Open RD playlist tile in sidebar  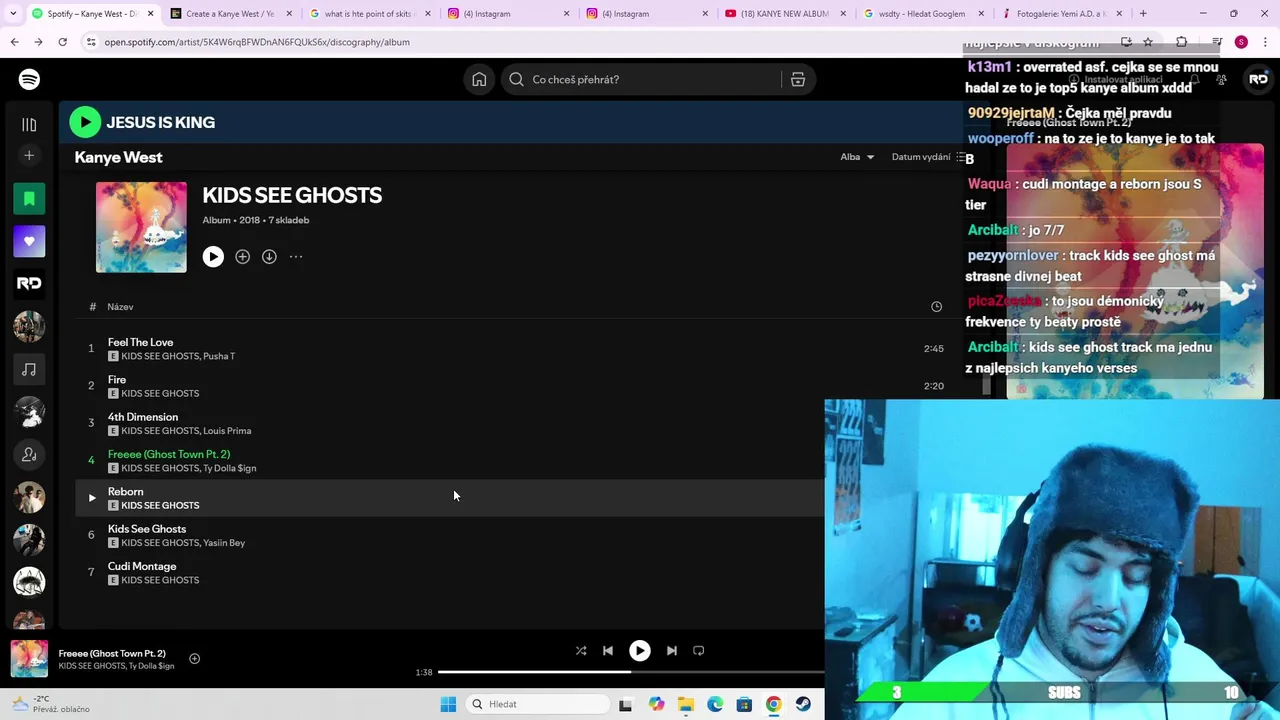click(x=29, y=284)
